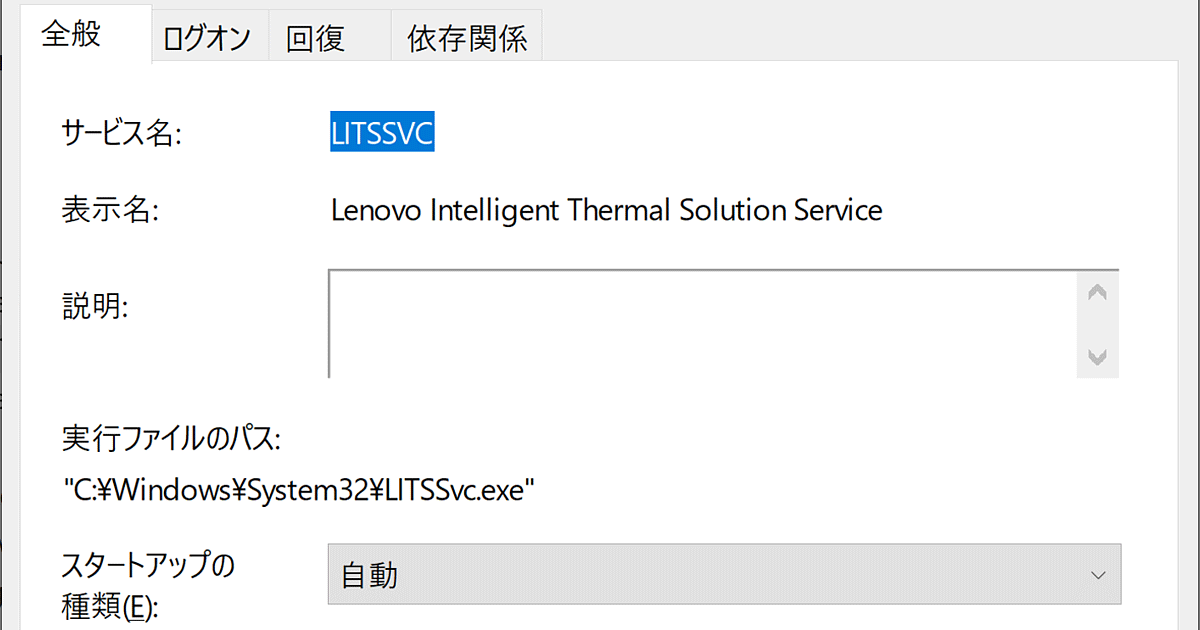The image size is (1200, 630).
Task: Click the description box scroll up arrow
Action: point(1097,293)
